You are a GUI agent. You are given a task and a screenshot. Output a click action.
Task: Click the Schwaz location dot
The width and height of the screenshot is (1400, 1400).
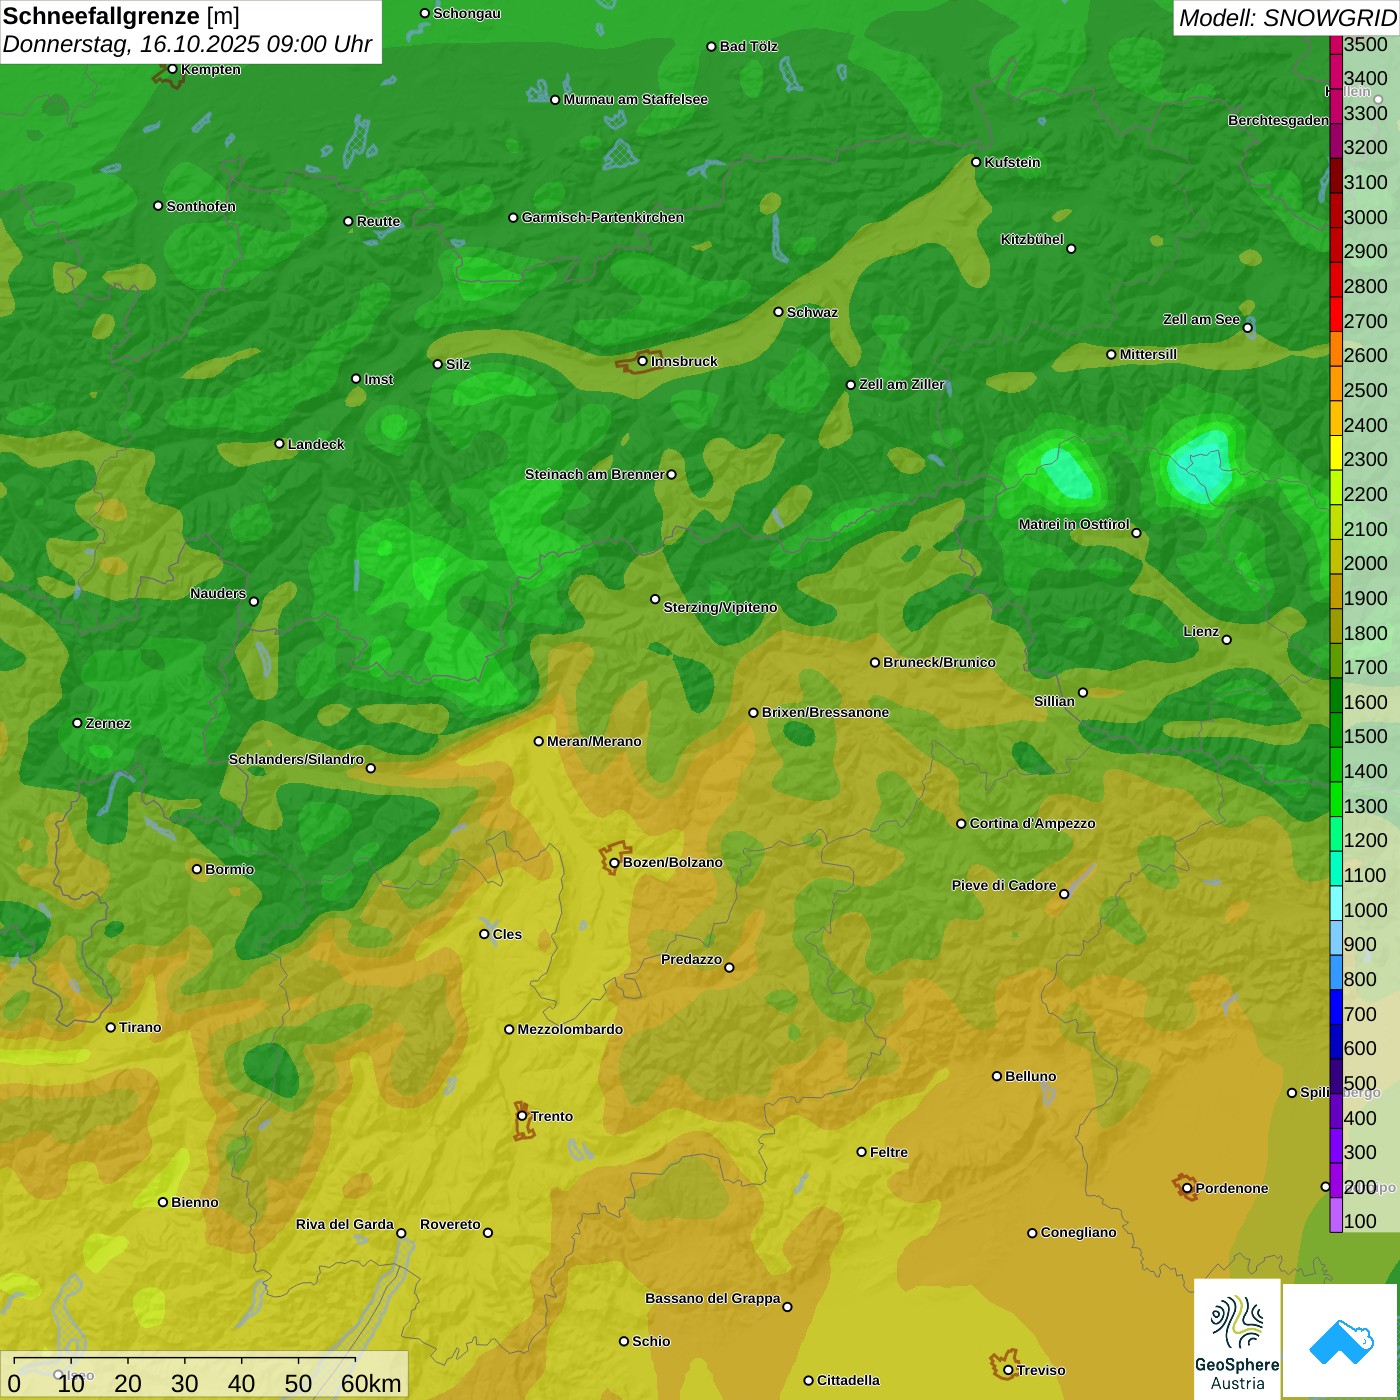tap(778, 312)
